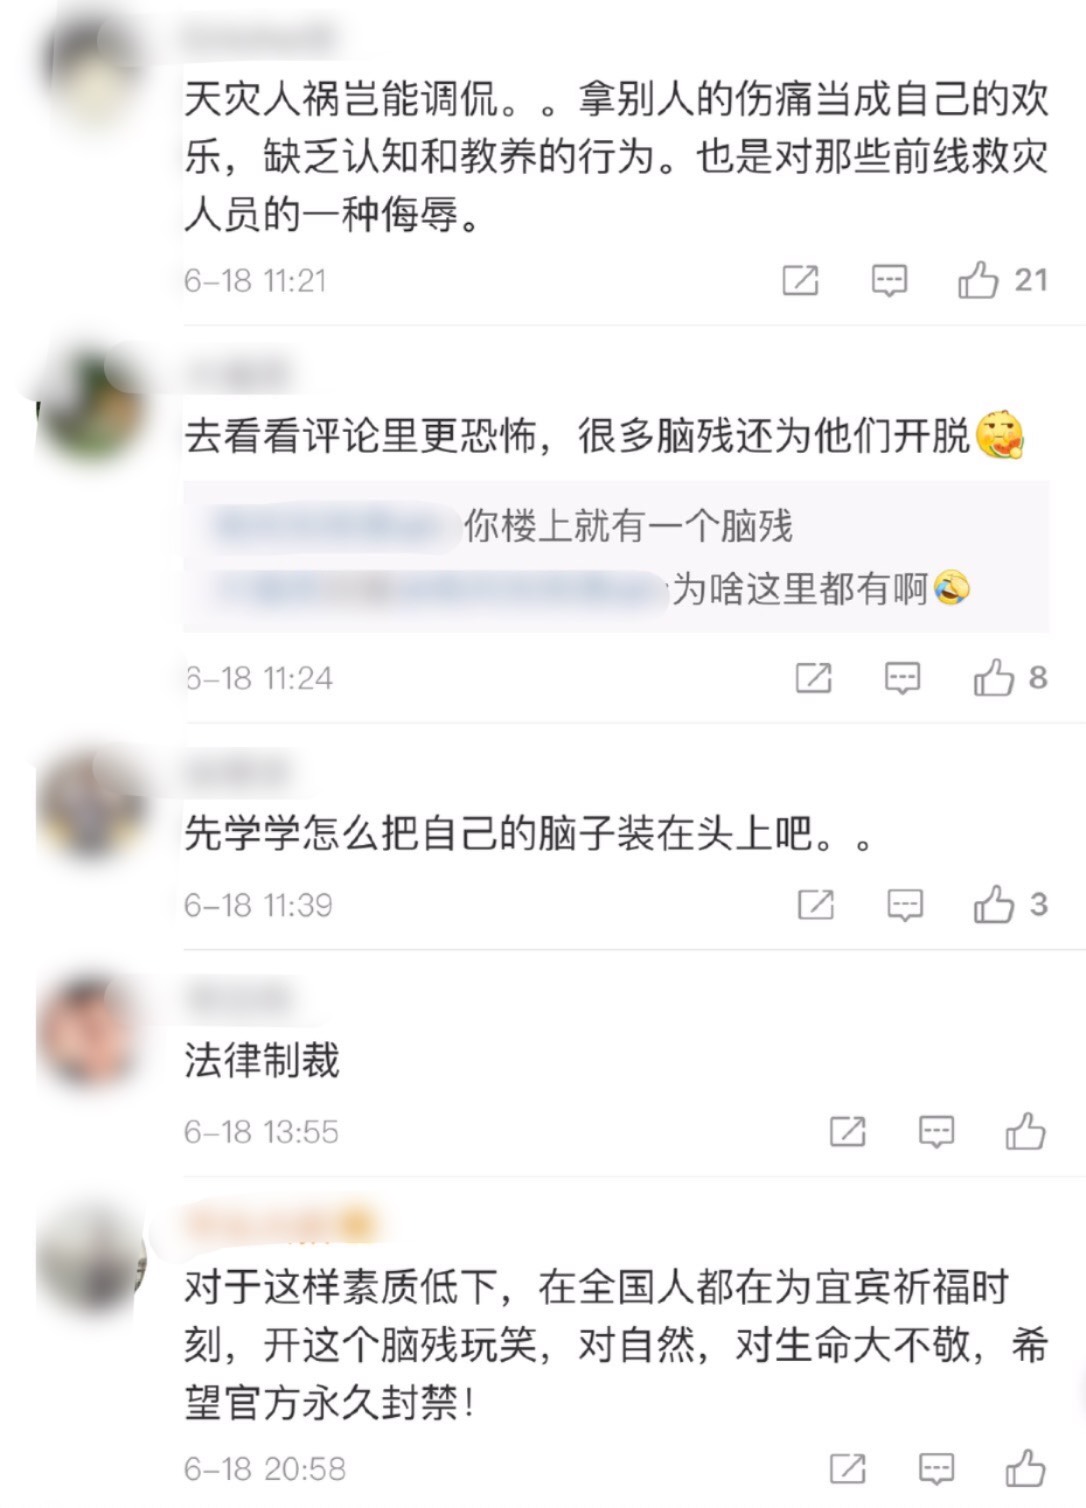Screen dimensions: 1086x1508
Task: Comment on the 6-18 11:39 post
Action: tap(905, 906)
